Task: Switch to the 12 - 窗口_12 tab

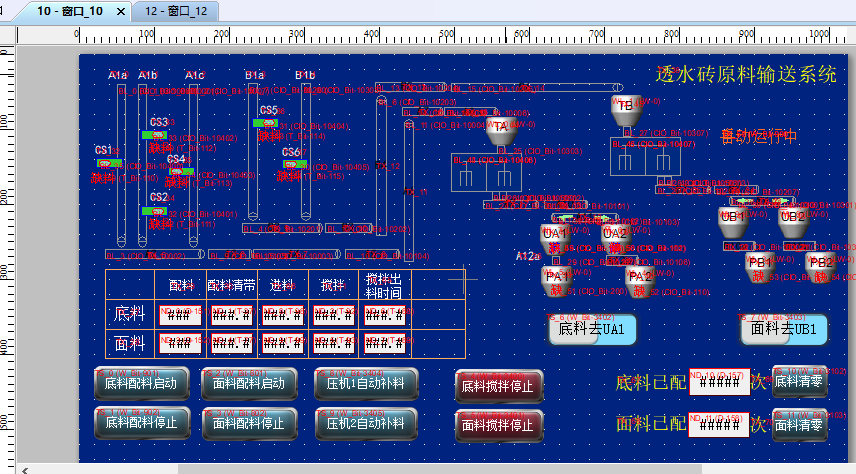Action: 175,11
